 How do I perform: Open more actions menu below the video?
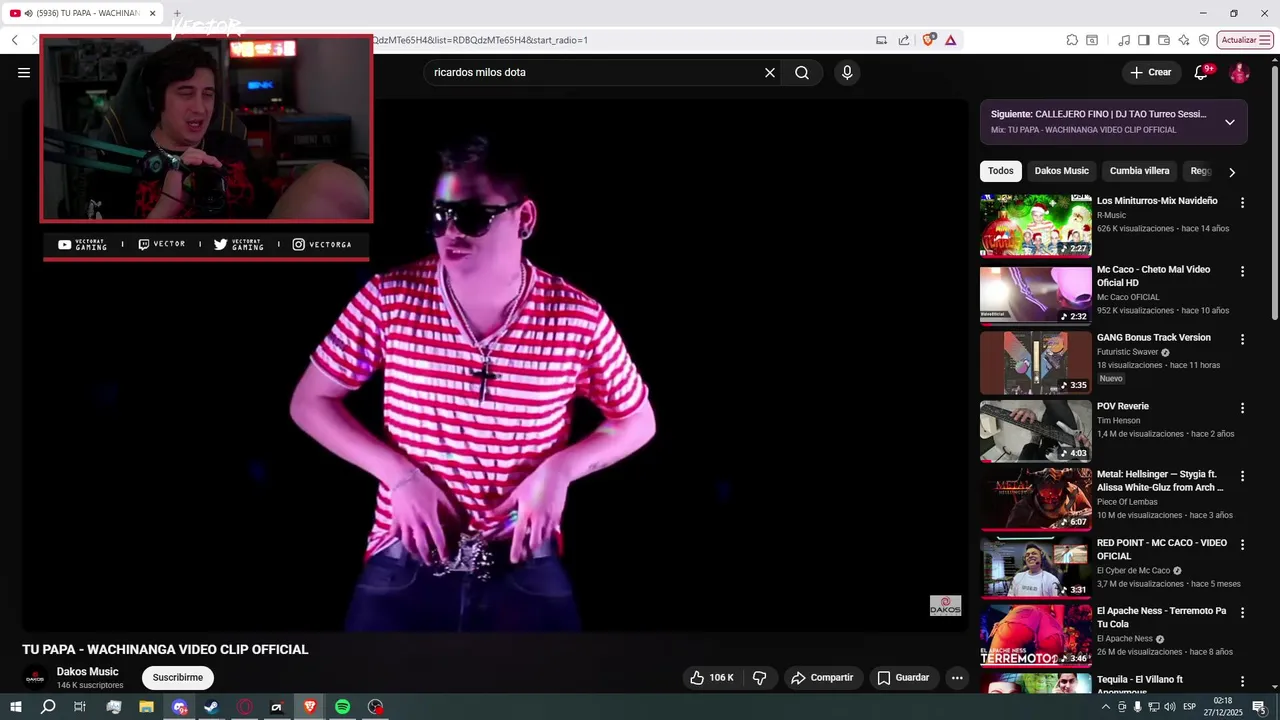(x=957, y=678)
